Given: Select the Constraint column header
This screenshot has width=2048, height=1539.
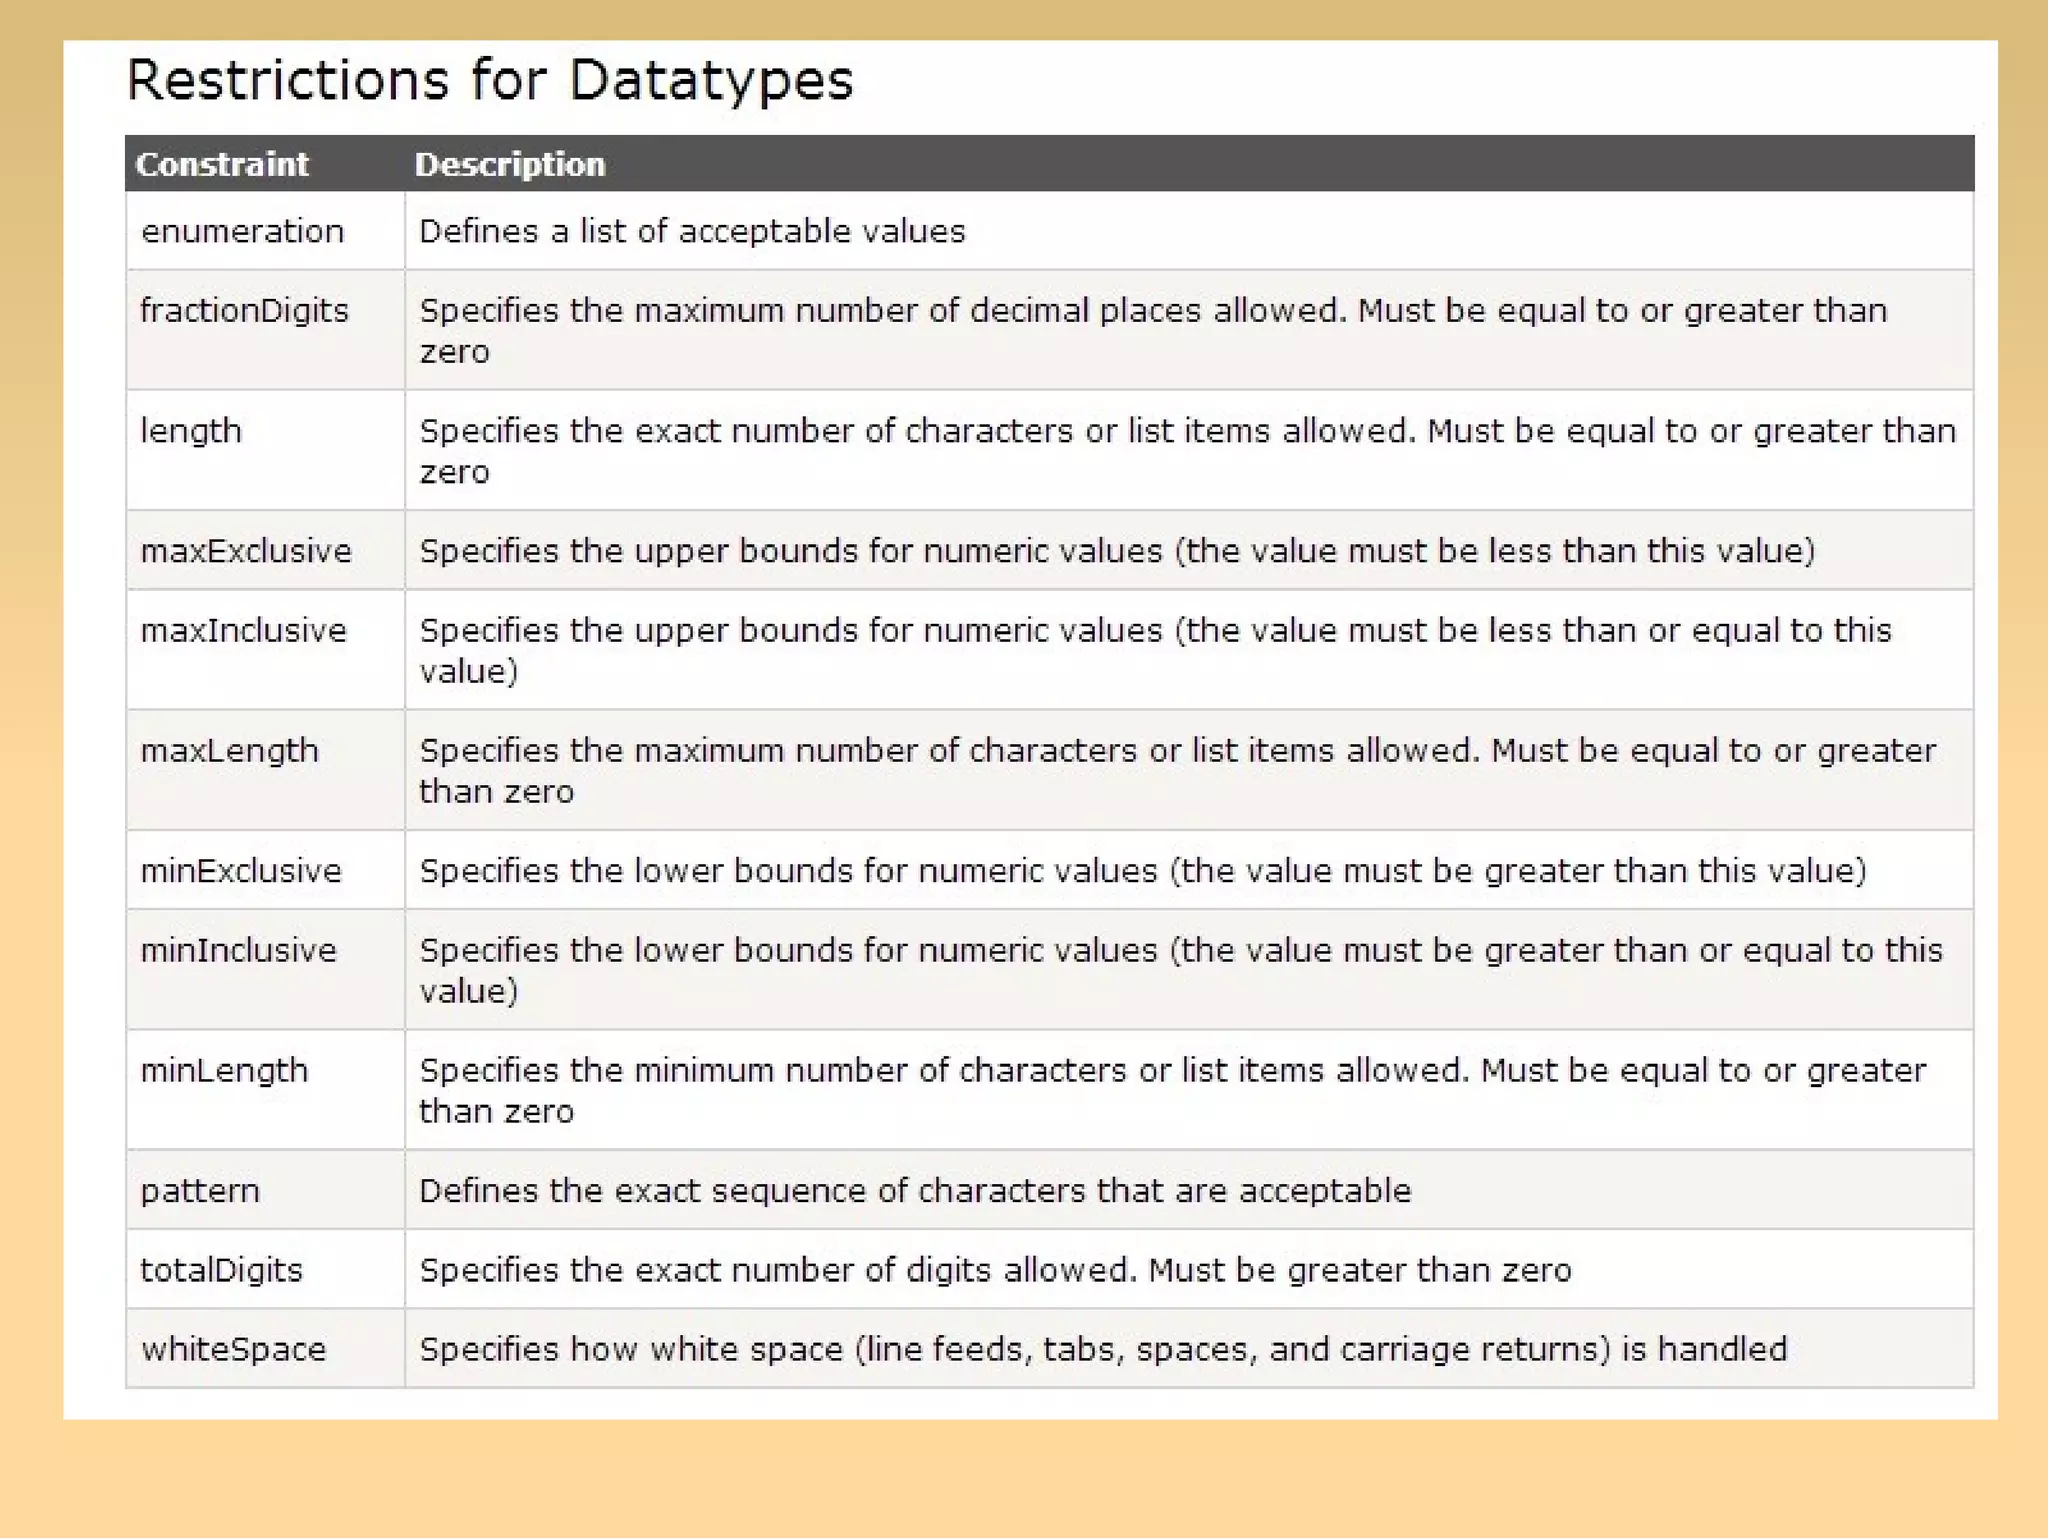Looking at the screenshot, I should click(x=222, y=164).
